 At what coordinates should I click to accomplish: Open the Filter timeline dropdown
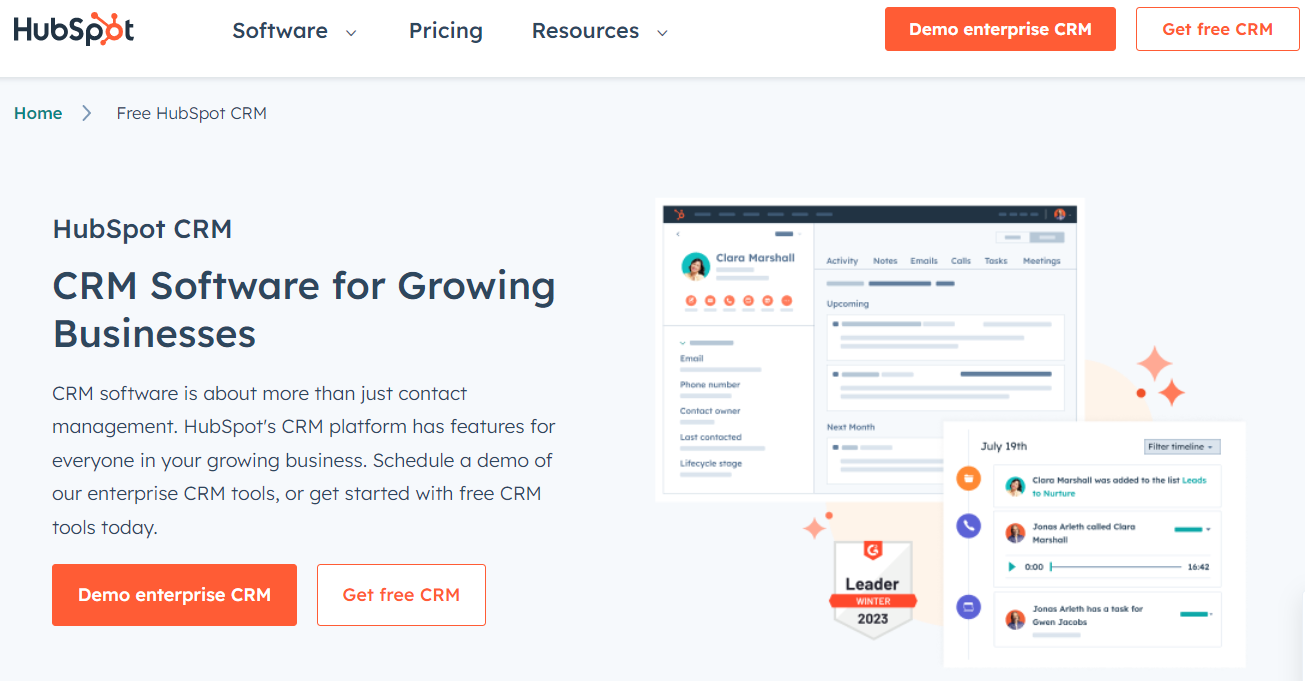(1183, 446)
